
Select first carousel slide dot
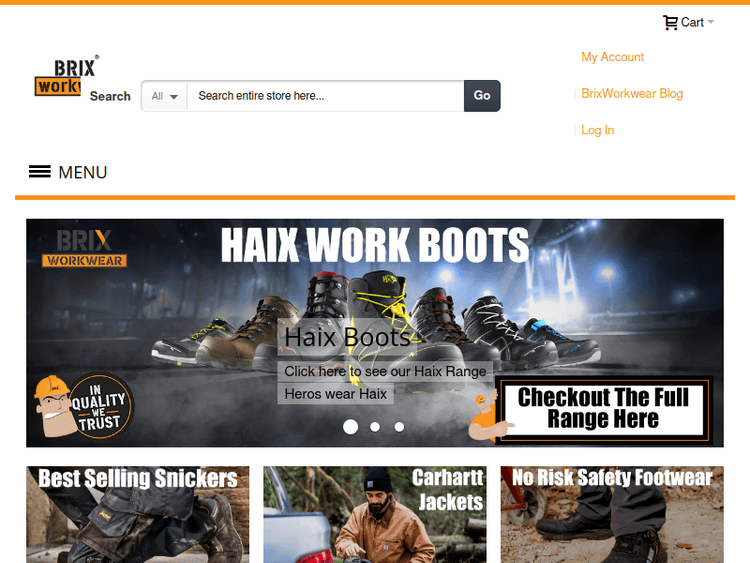(x=351, y=427)
